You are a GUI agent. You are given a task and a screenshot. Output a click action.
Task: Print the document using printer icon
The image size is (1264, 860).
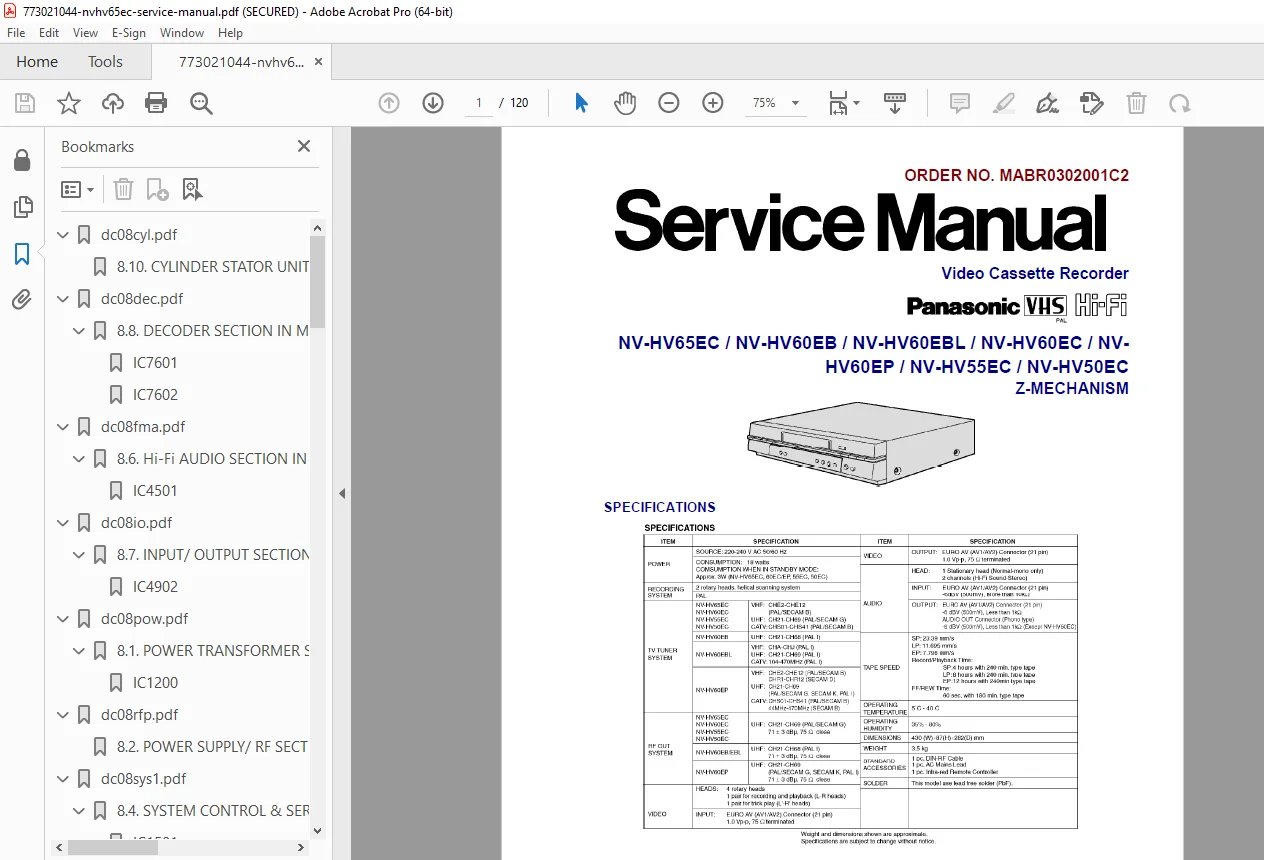pos(156,103)
